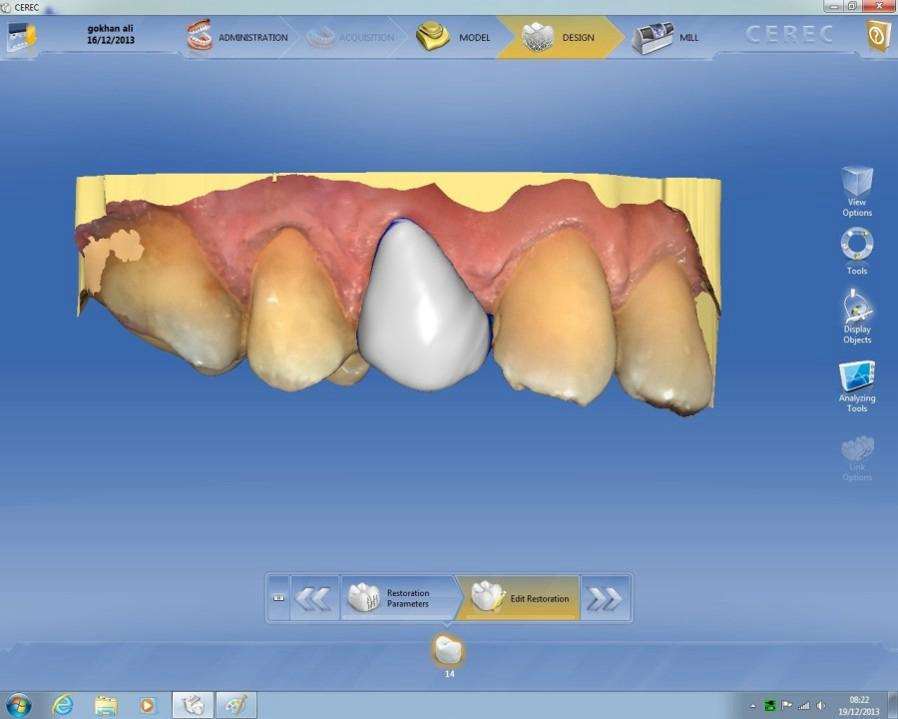Select the Edit Restoration step
The image size is (898, 719).
[x=520, y=598]
